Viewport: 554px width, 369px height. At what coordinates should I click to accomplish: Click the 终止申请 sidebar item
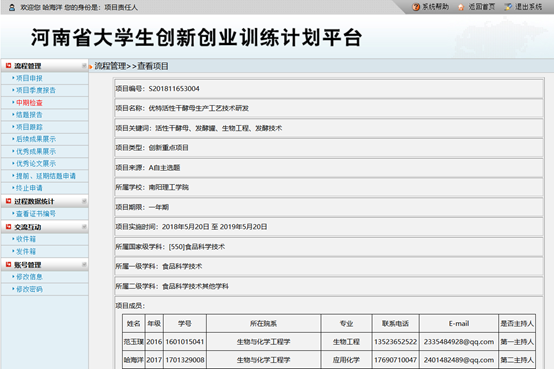29,188
